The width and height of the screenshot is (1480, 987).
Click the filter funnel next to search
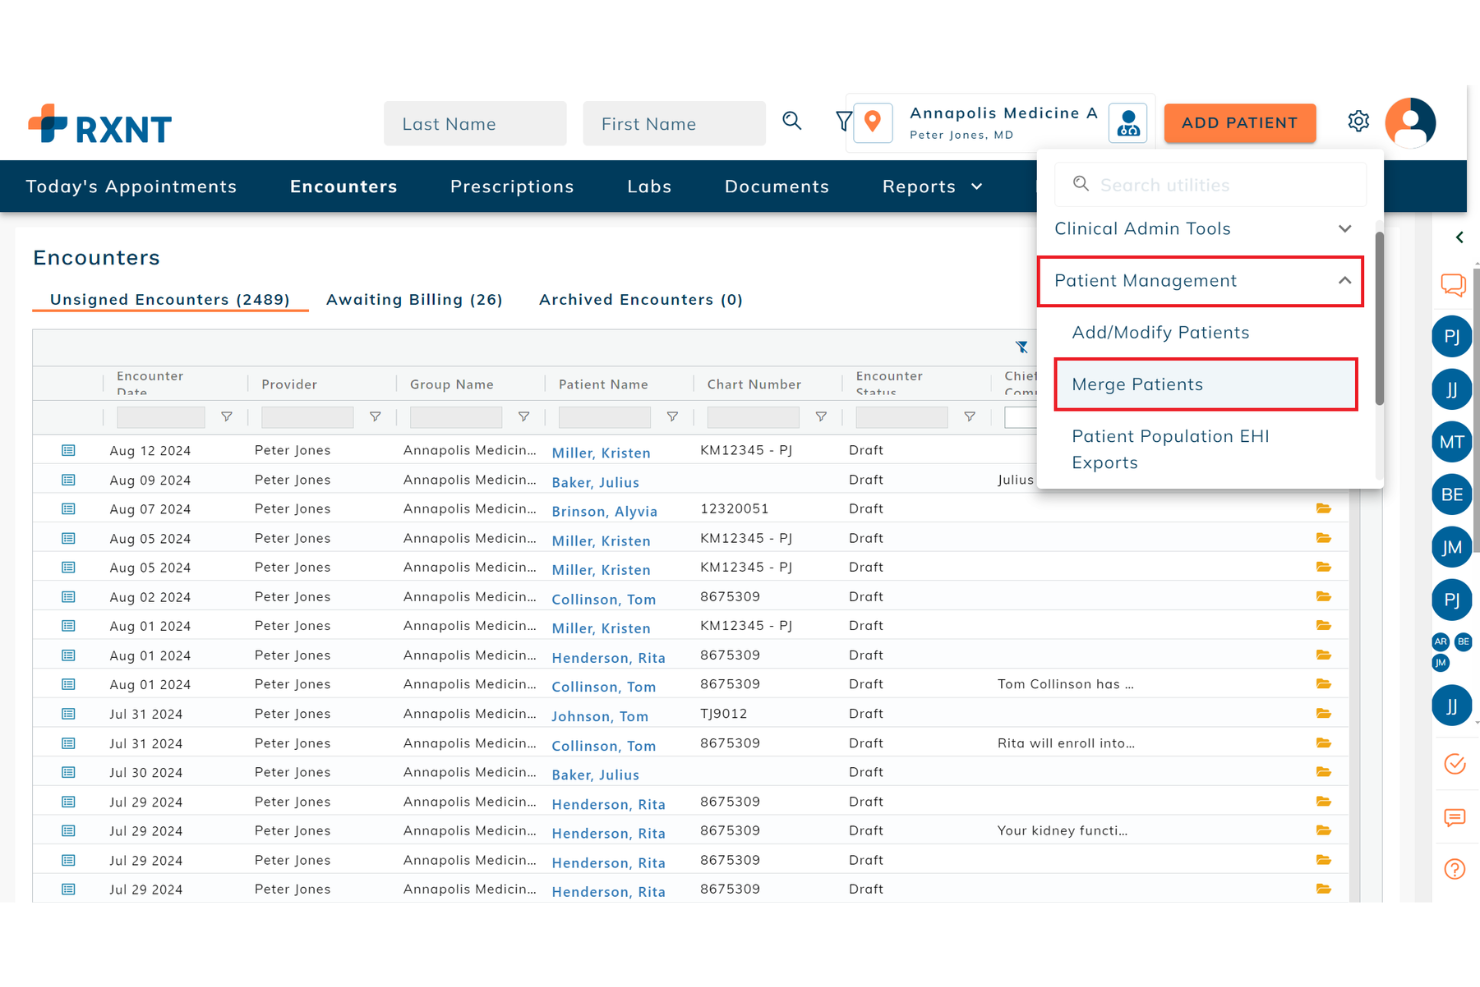point(843,121)
